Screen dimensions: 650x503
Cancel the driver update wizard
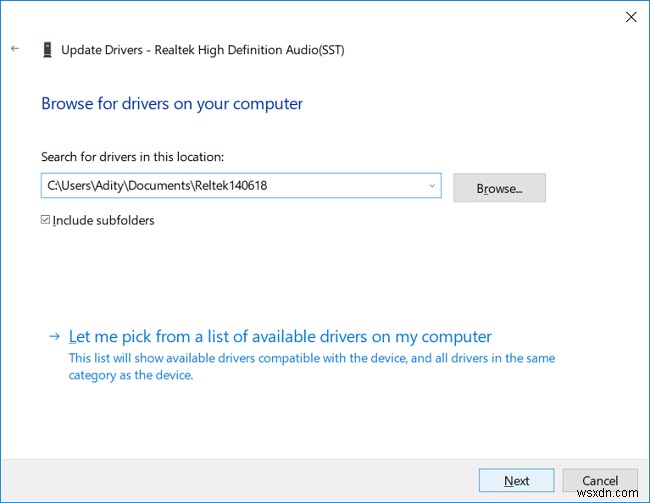coord(600,480)
